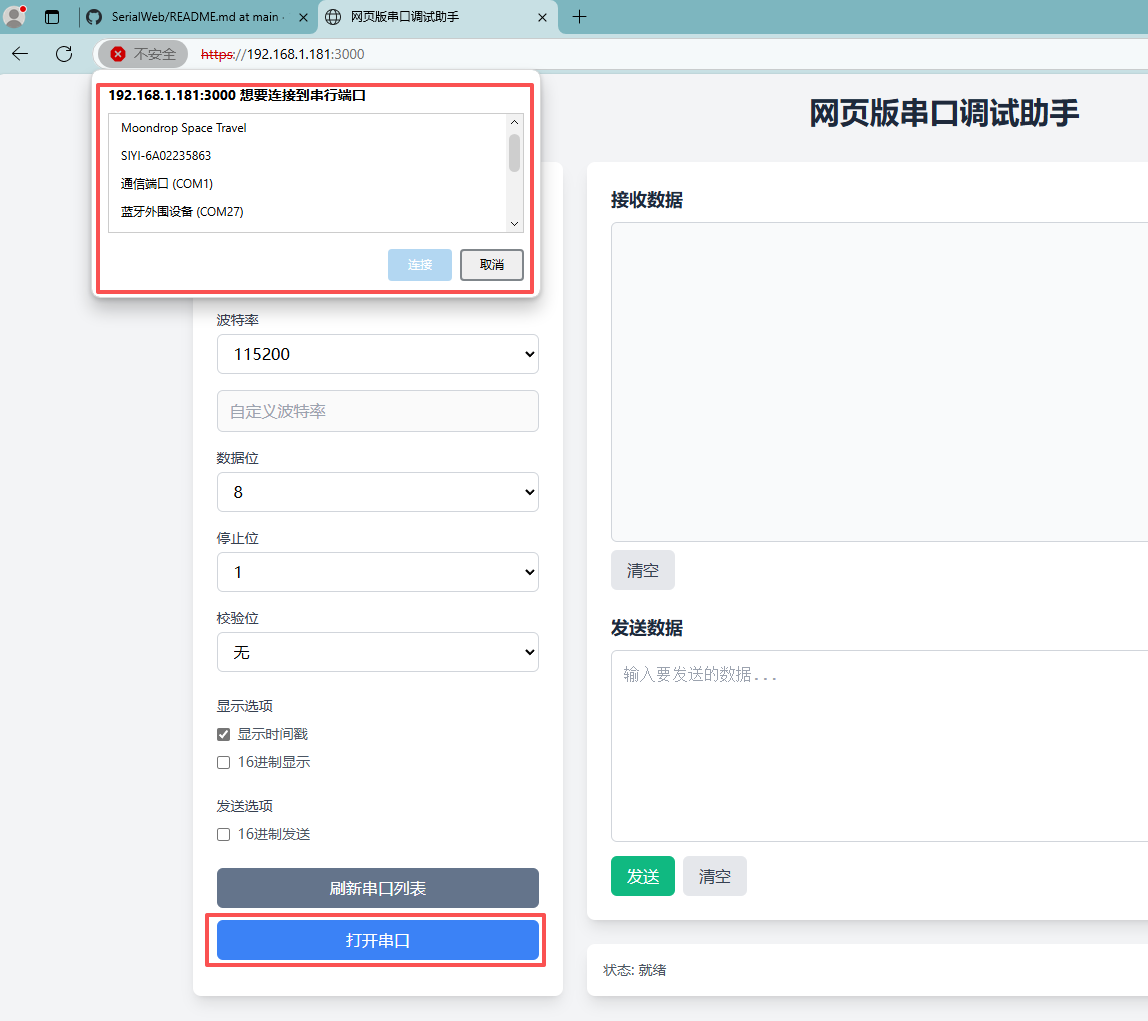Open the 波特率 115200 dropdown
The width and height of the screenshot is (1148, 1021).
[x=378, y=354]
